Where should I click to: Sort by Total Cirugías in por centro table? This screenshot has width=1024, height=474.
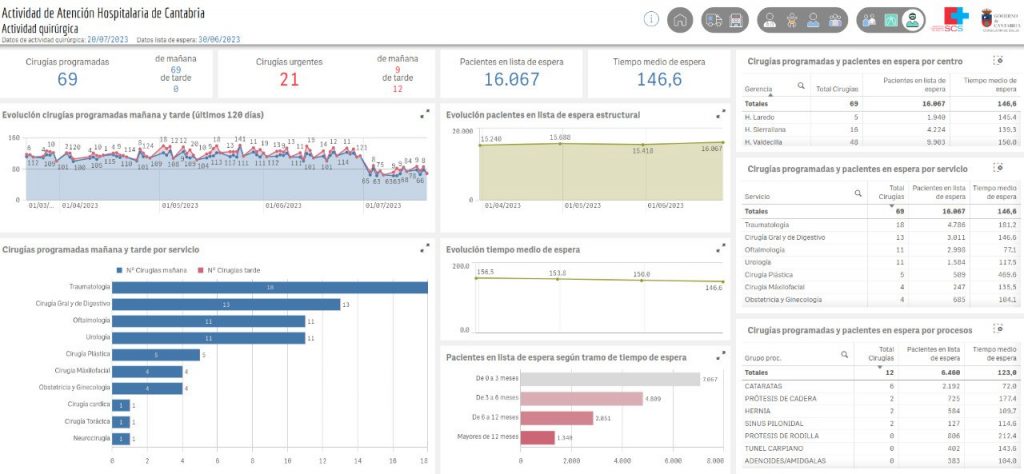tap(838, 90)
